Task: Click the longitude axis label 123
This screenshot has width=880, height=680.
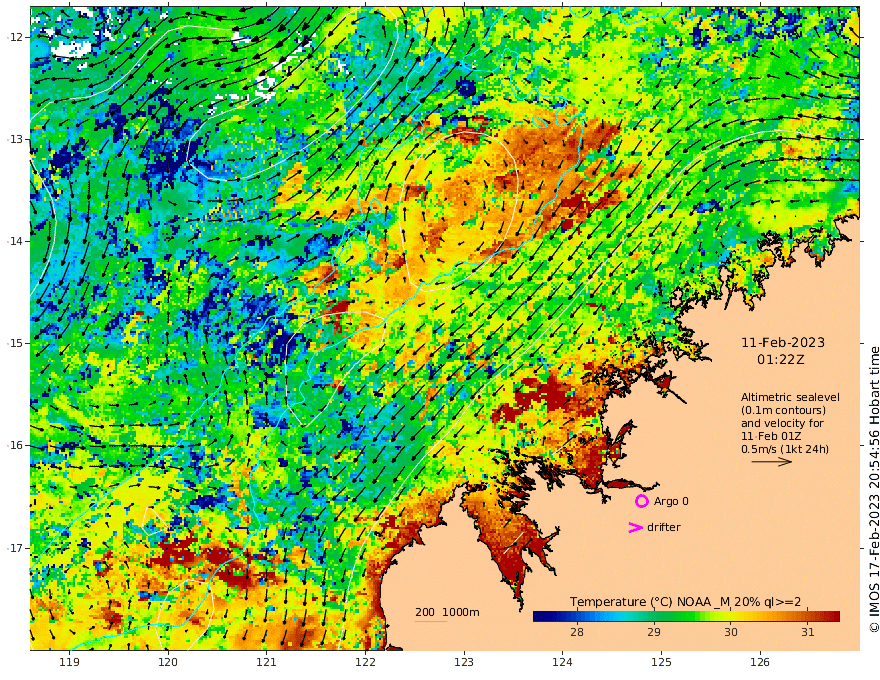Action: click(x=464, y=662)
